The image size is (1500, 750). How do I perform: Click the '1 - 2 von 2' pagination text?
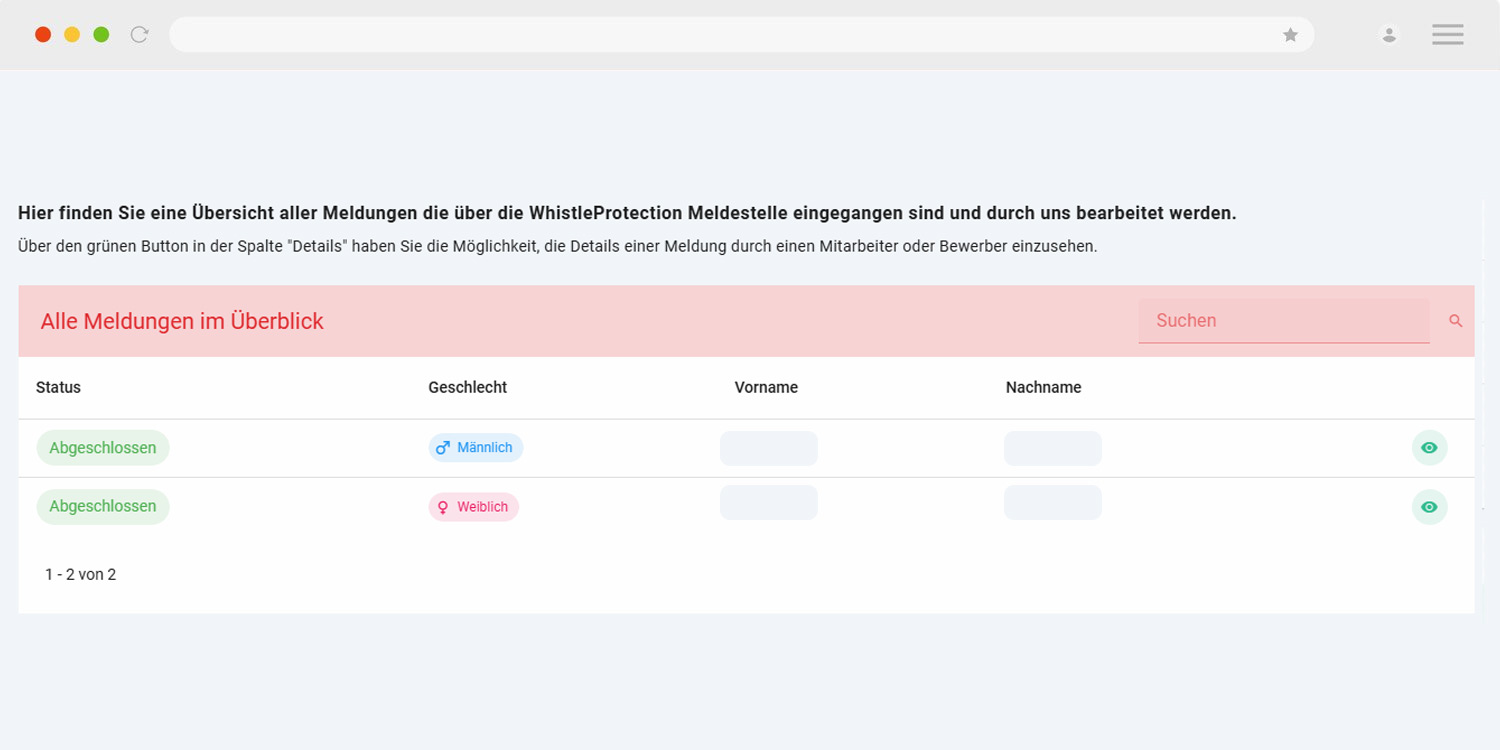tap(80, 574)
